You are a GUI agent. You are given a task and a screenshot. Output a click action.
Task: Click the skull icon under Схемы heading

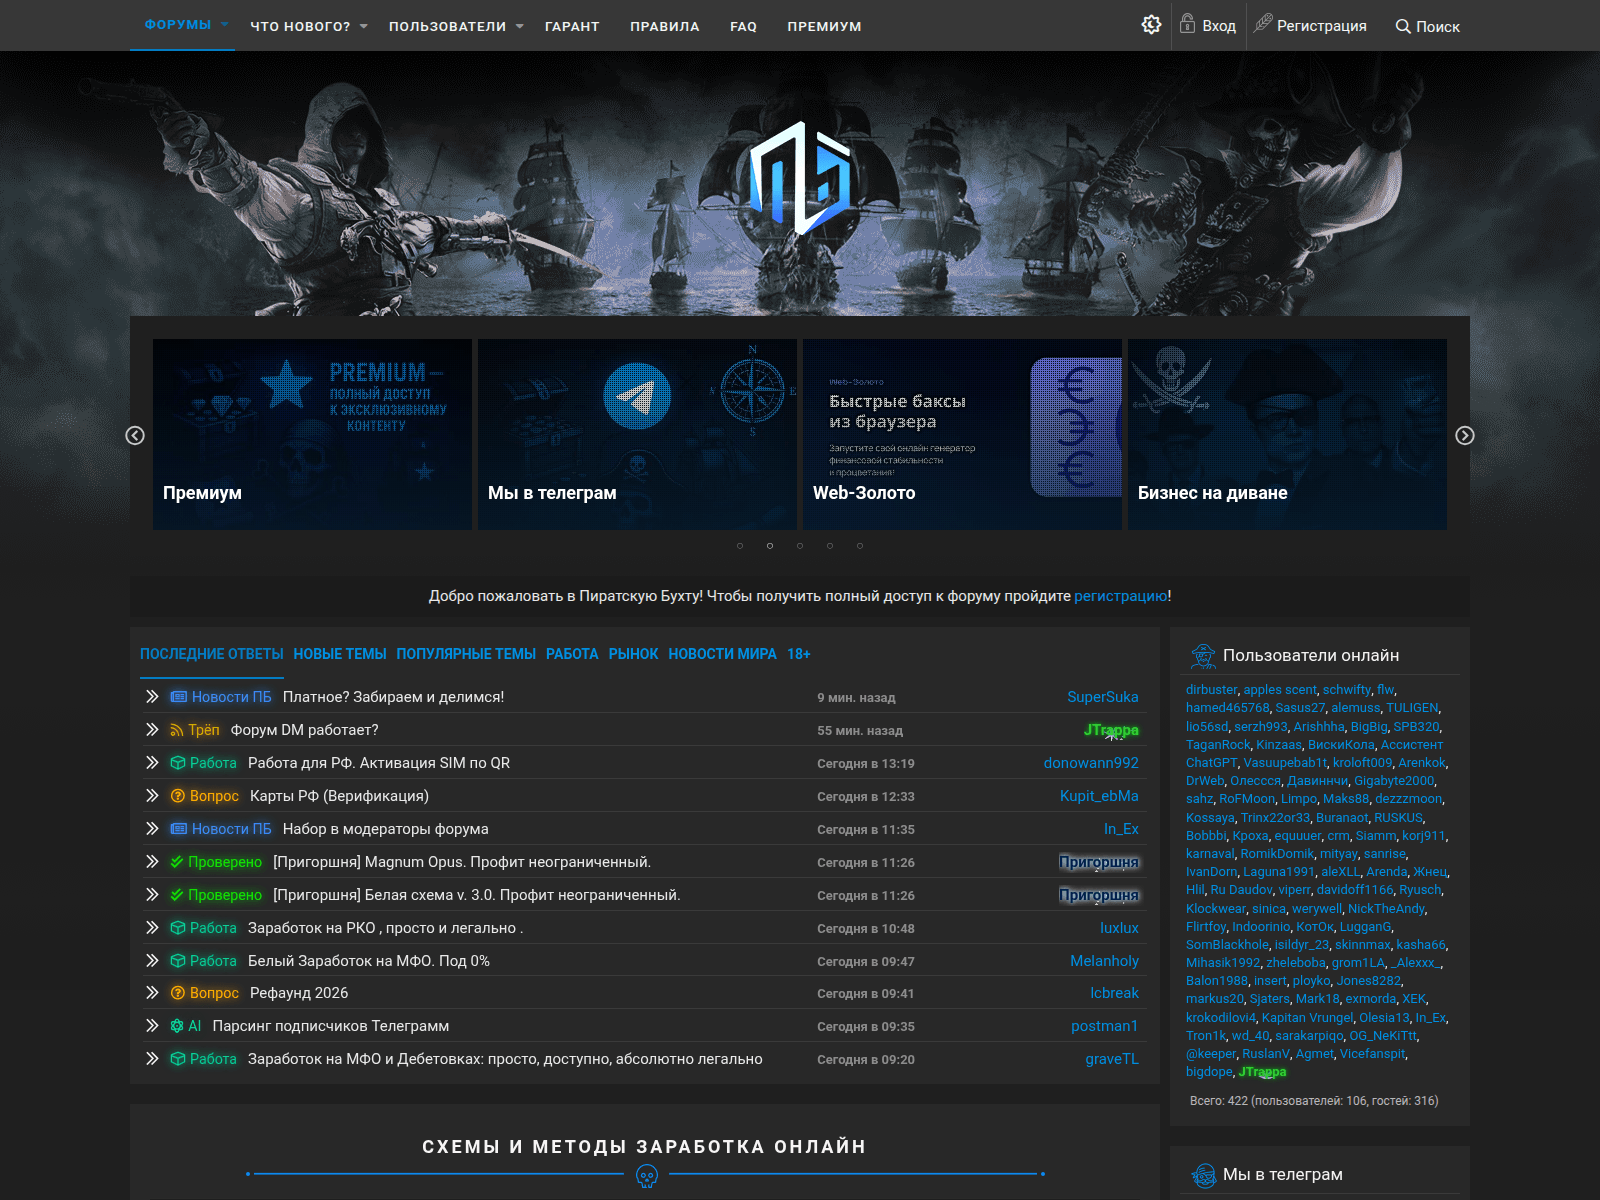(647, 1176)
